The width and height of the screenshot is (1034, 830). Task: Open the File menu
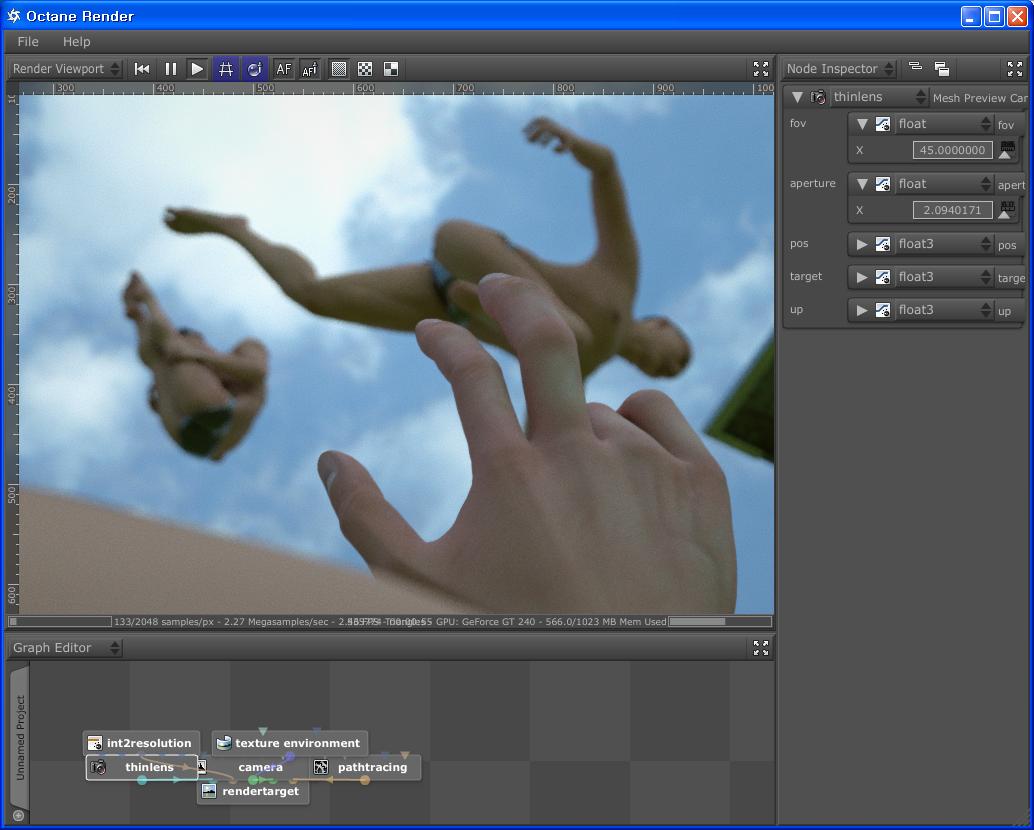[x=28, y=42]
